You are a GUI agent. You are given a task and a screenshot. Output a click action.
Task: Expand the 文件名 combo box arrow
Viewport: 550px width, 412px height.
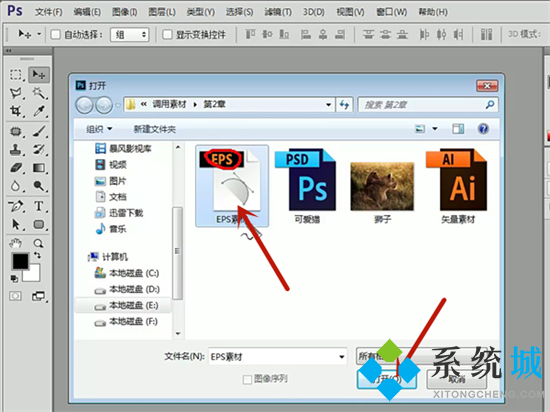pos(341,357)
